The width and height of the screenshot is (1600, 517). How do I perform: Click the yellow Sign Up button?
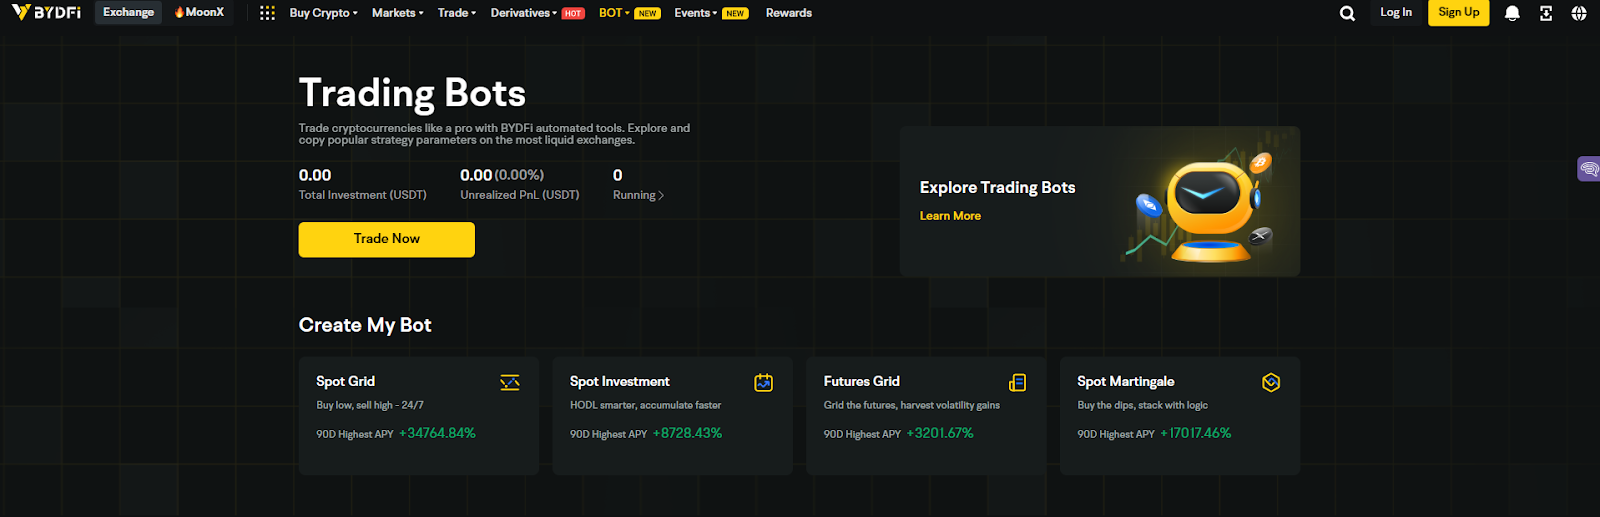point(1459,13)
